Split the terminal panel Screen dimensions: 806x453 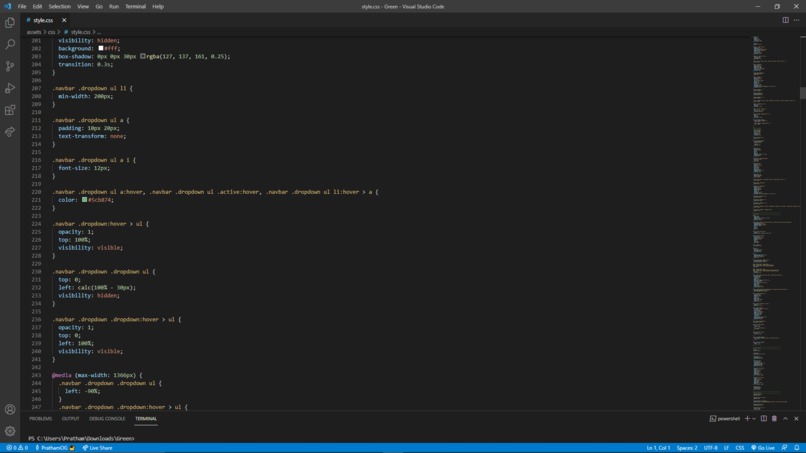point(764,419)
